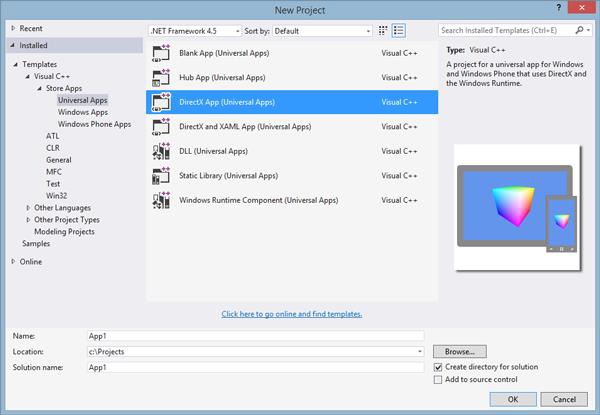Select the Test category
This screenshot has width=600, height=415.
coord(53,184)
